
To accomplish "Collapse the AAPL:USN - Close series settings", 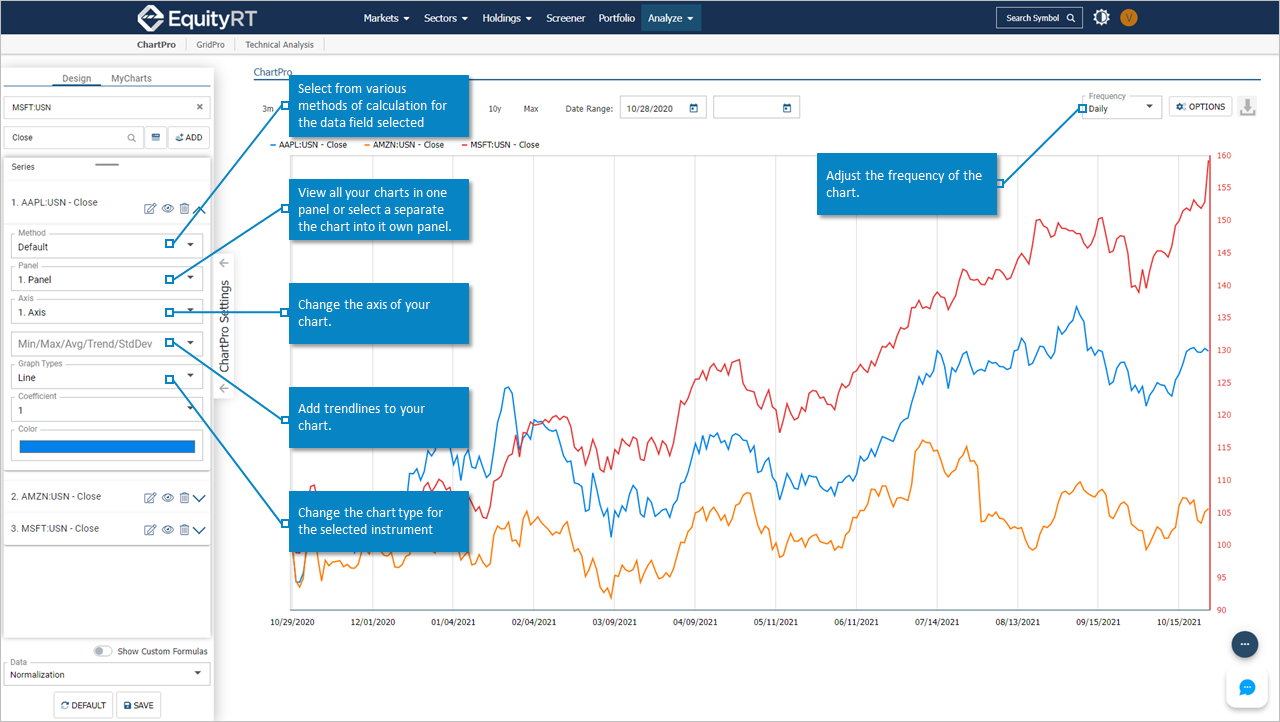I will coord(199,209).
